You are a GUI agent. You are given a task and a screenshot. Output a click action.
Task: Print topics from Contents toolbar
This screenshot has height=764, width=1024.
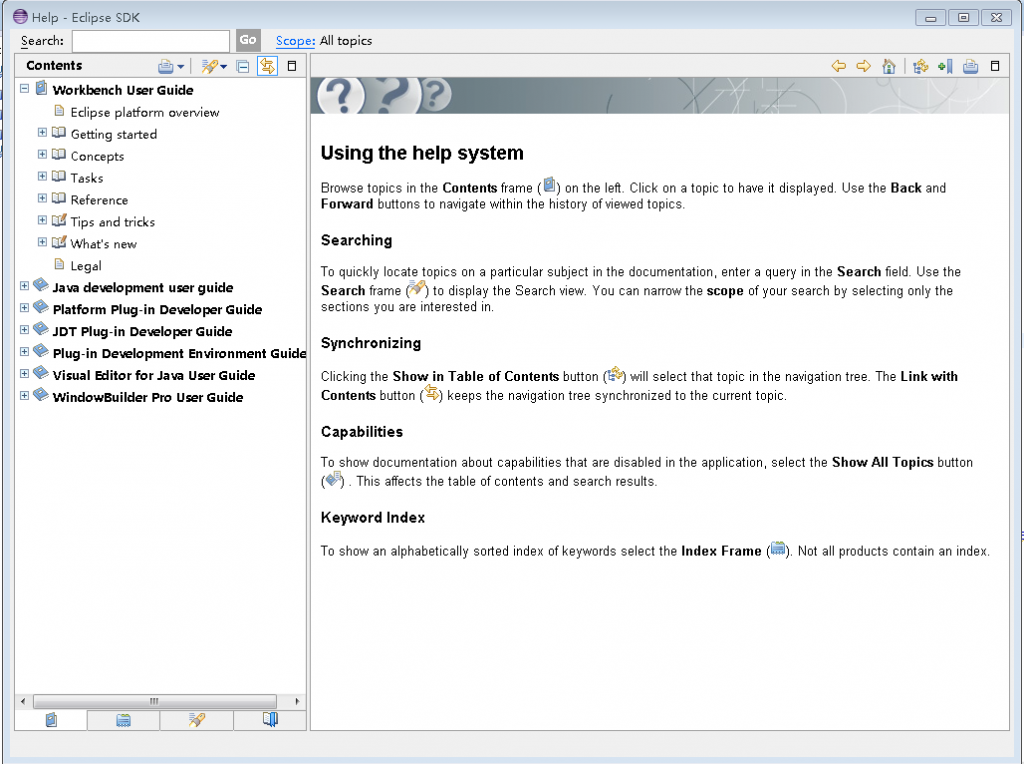[166, 66]
